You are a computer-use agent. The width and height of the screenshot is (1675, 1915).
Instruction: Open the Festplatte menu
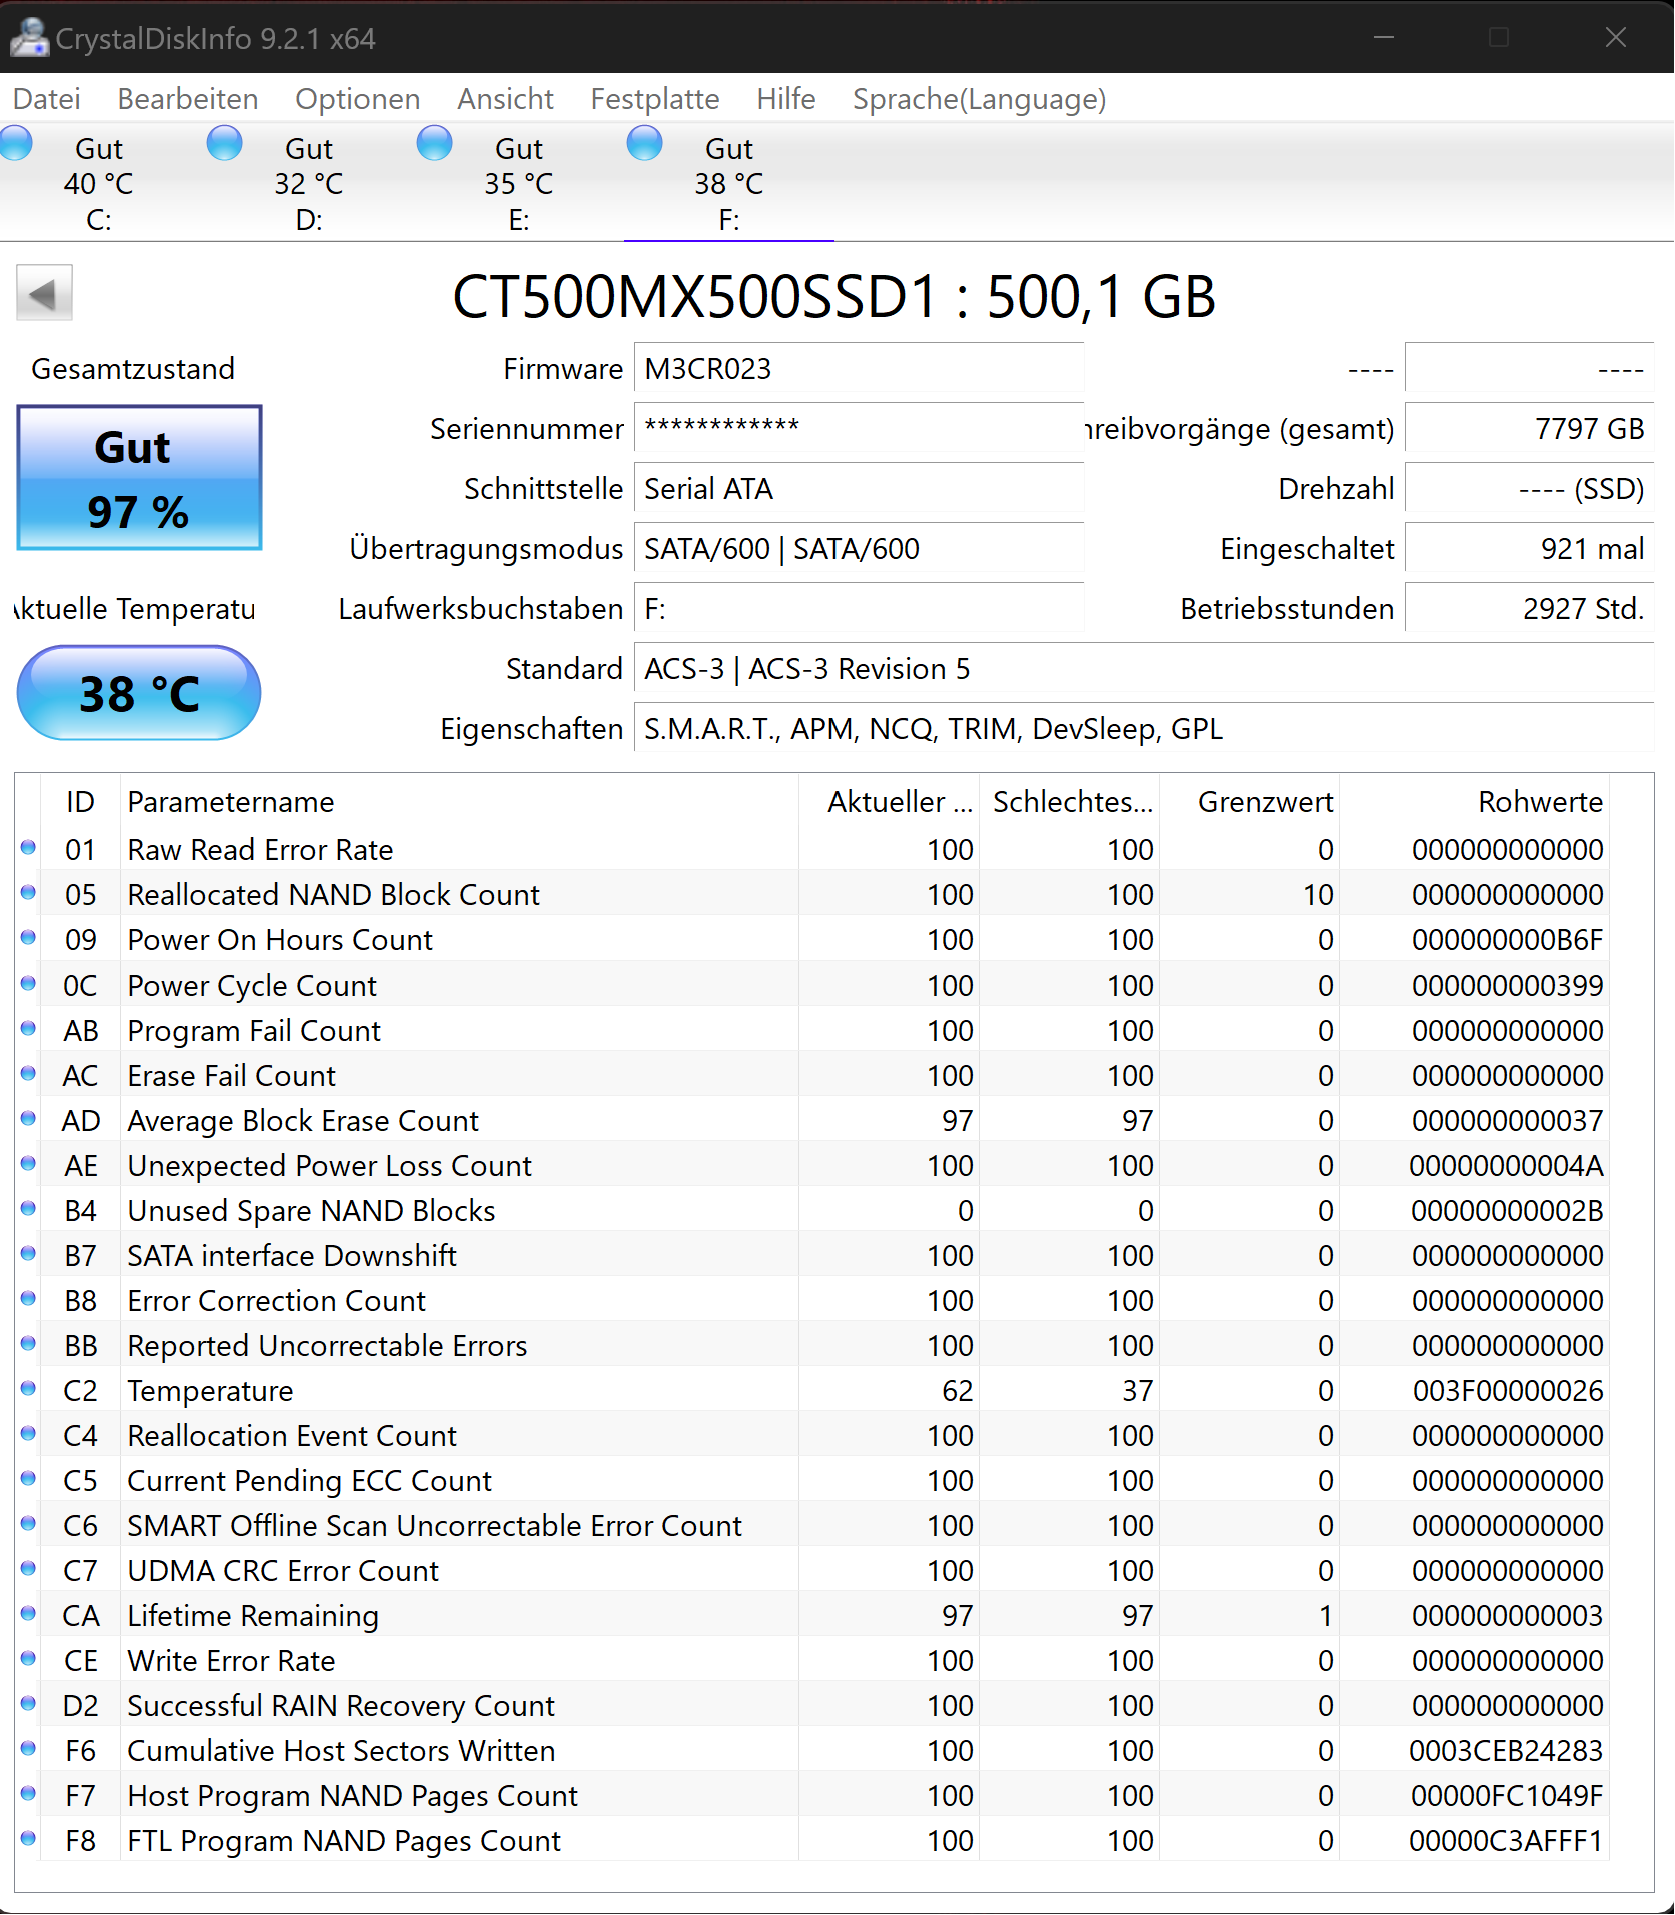pos(655,99)
